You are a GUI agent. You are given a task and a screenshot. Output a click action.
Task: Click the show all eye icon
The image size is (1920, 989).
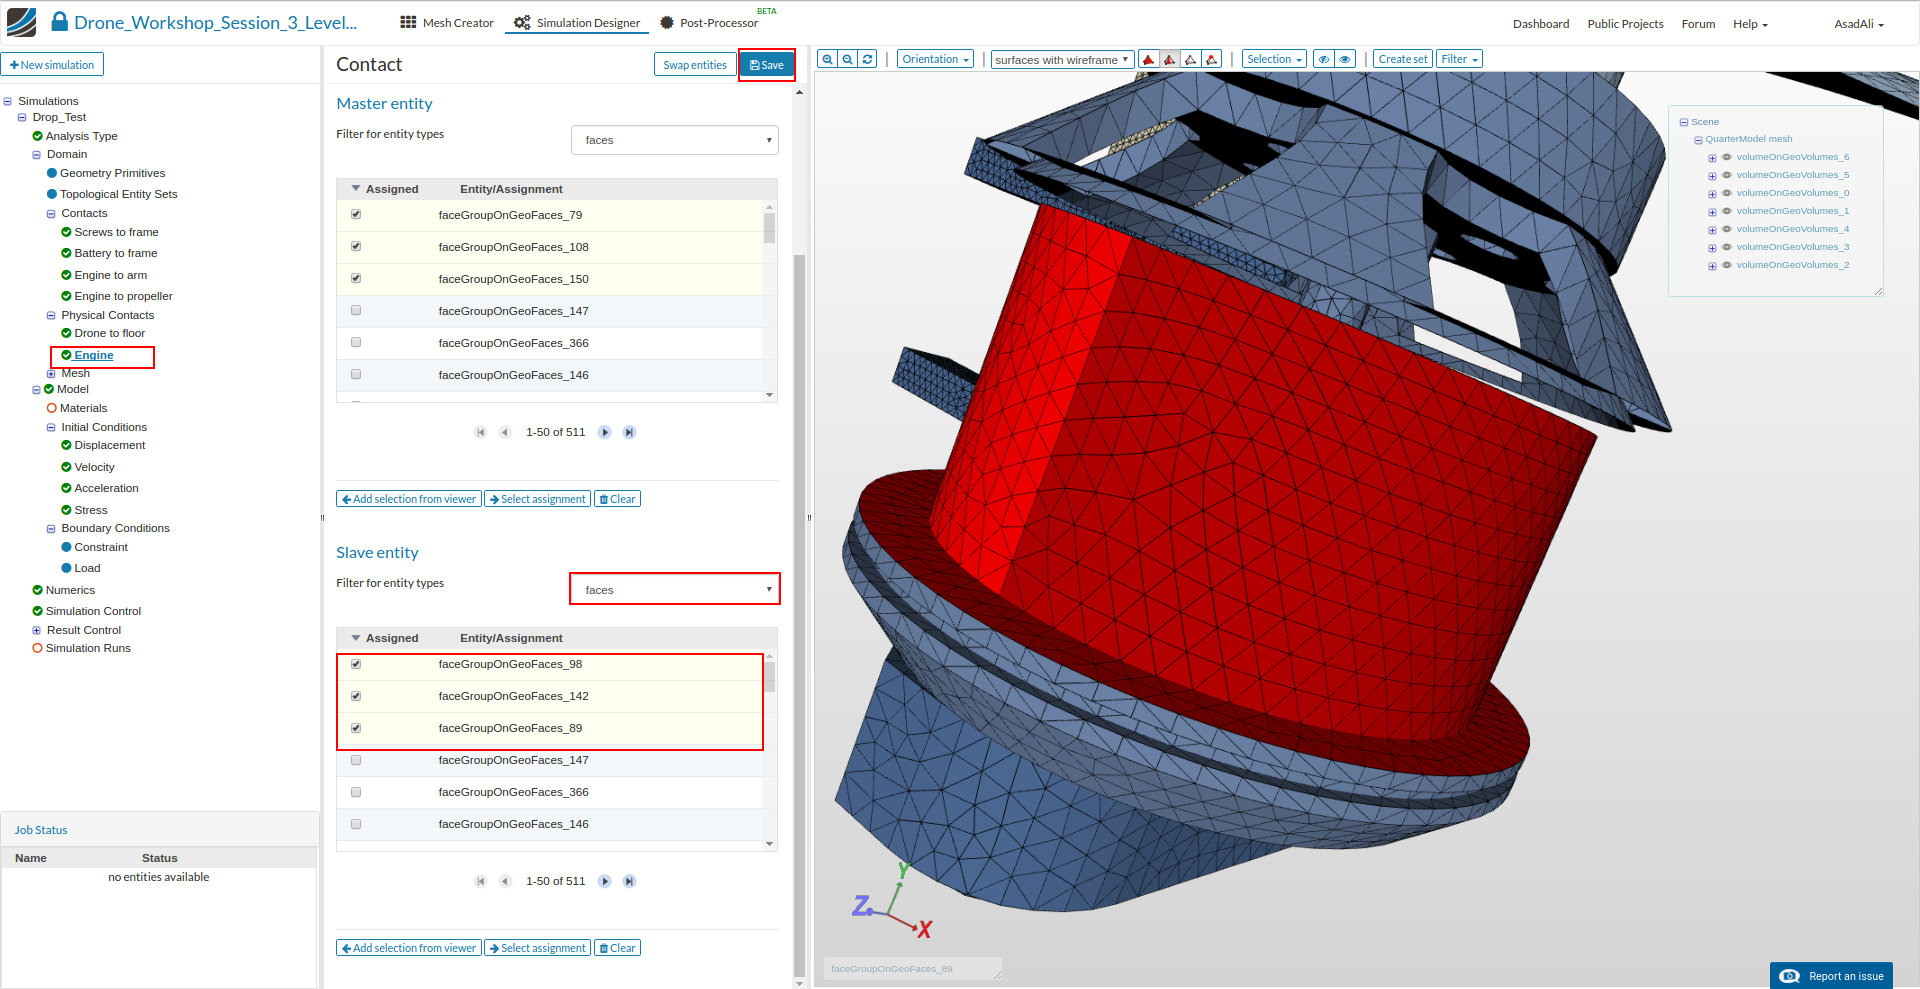coord(1345,59)
